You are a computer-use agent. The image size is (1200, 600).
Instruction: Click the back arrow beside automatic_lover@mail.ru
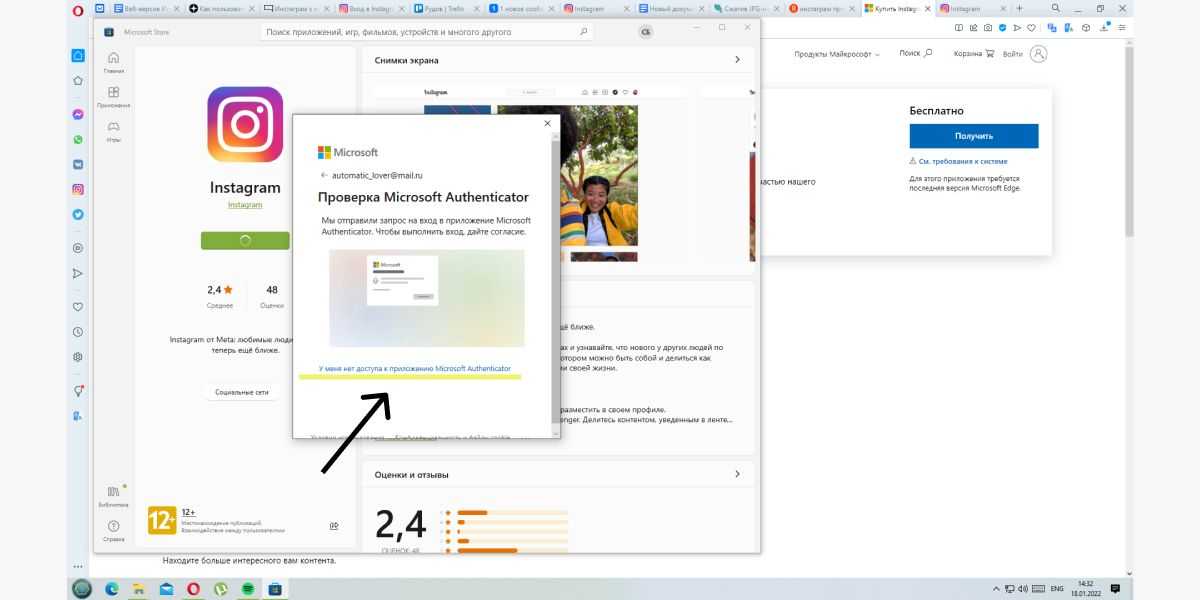click(x=324, y=175)
